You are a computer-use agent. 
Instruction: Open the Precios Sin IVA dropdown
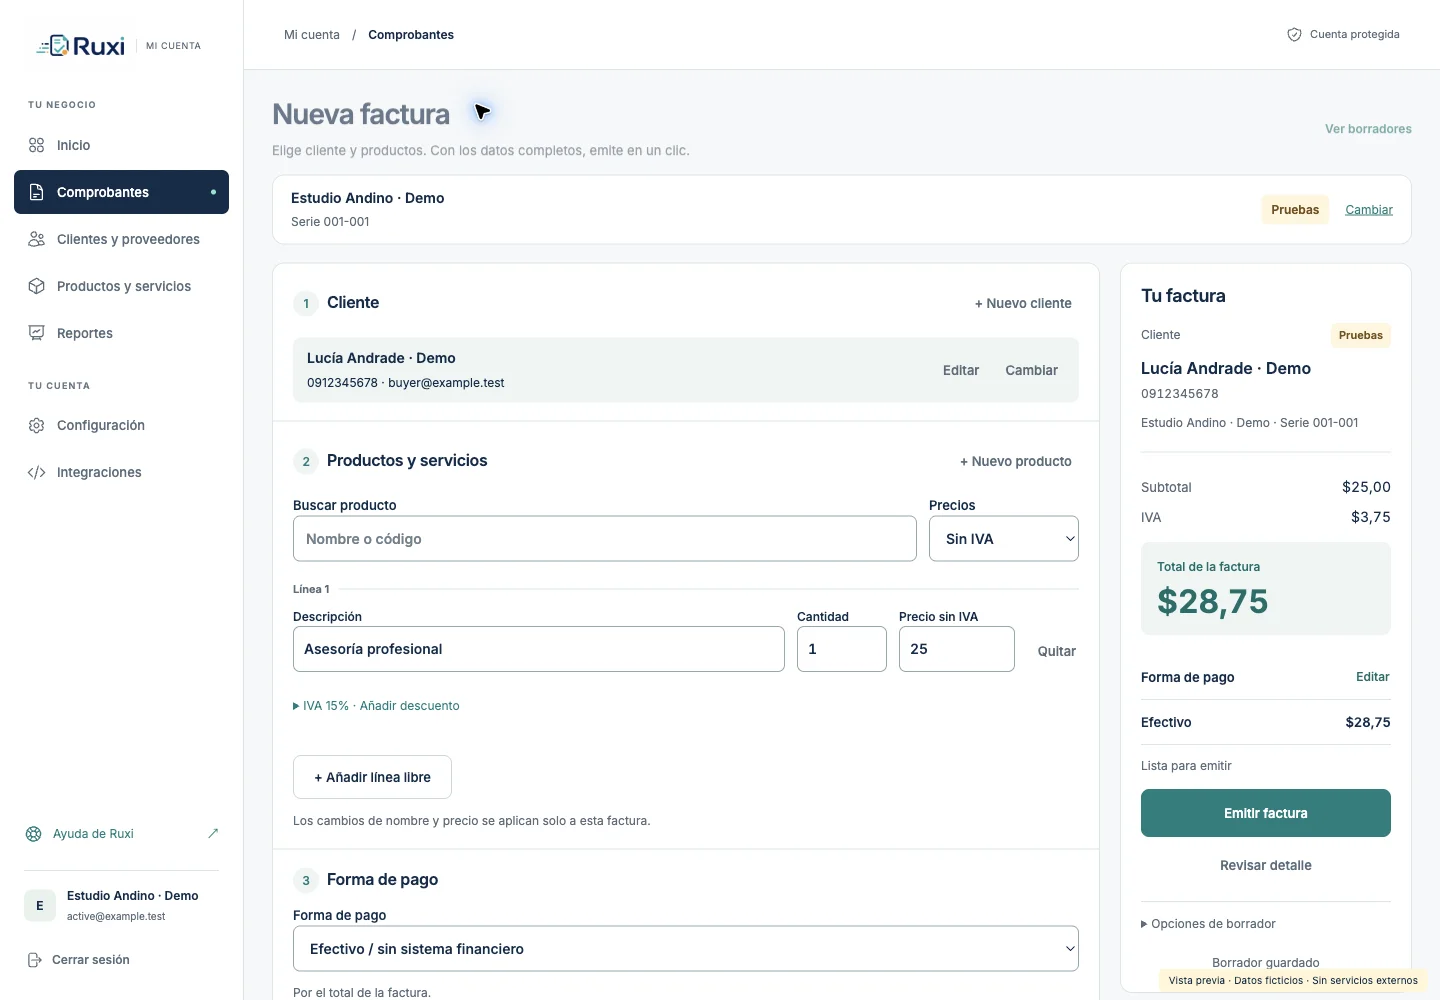[1003, 539]
